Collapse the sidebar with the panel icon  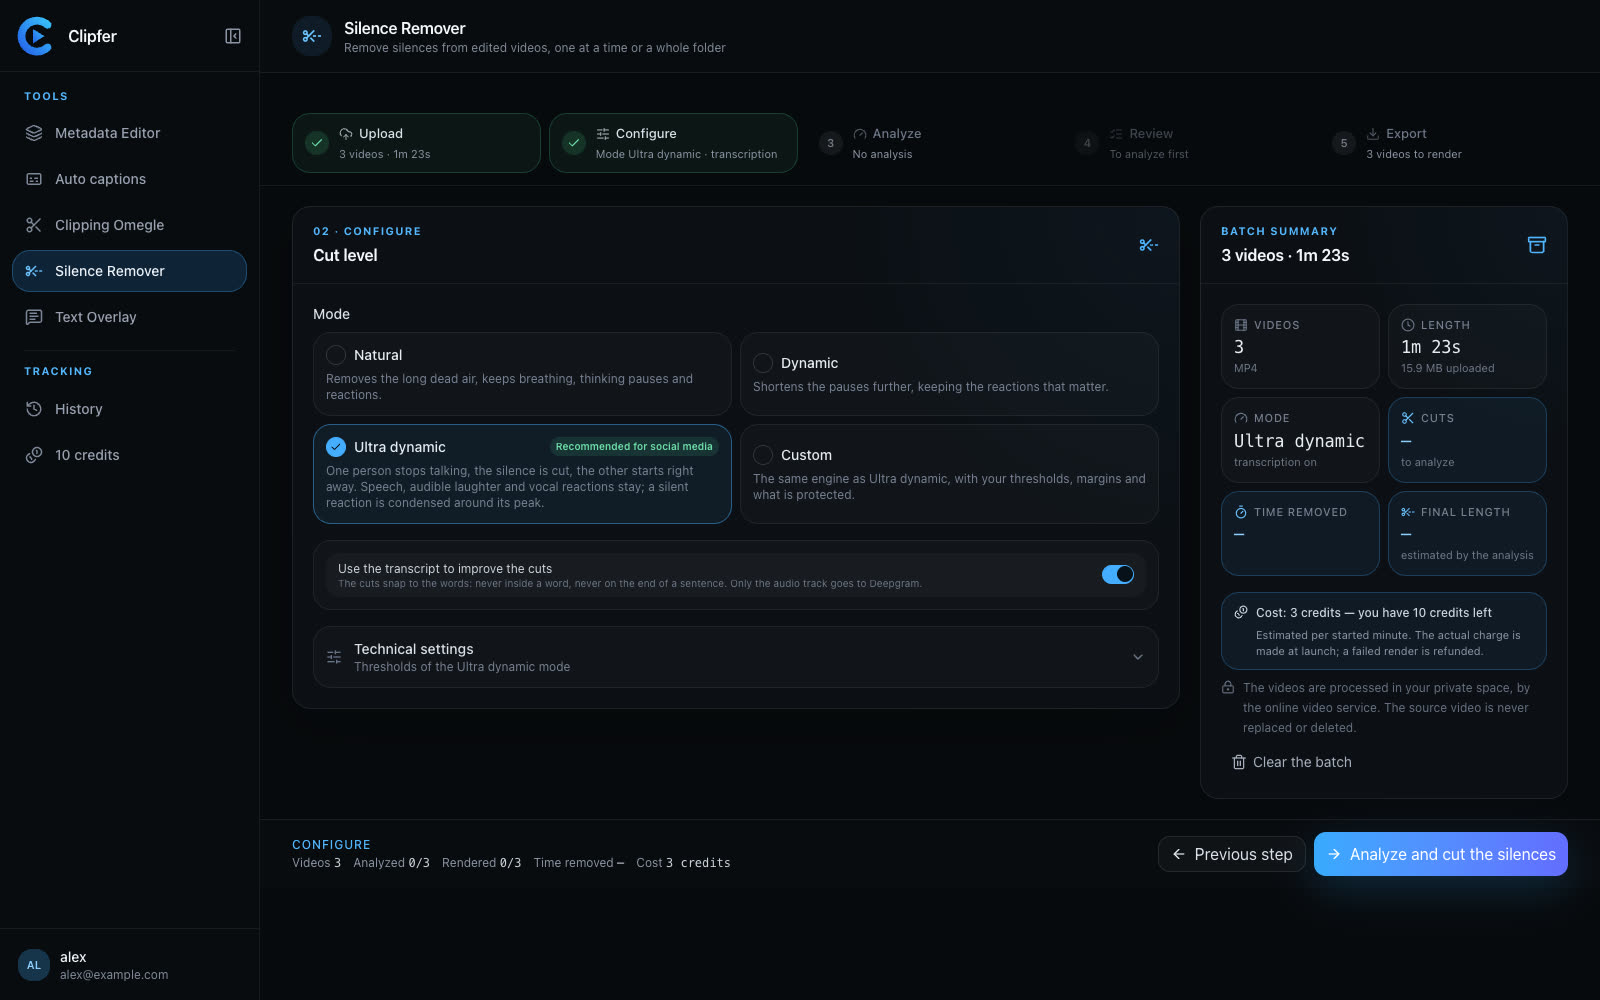tap(233, 36)
